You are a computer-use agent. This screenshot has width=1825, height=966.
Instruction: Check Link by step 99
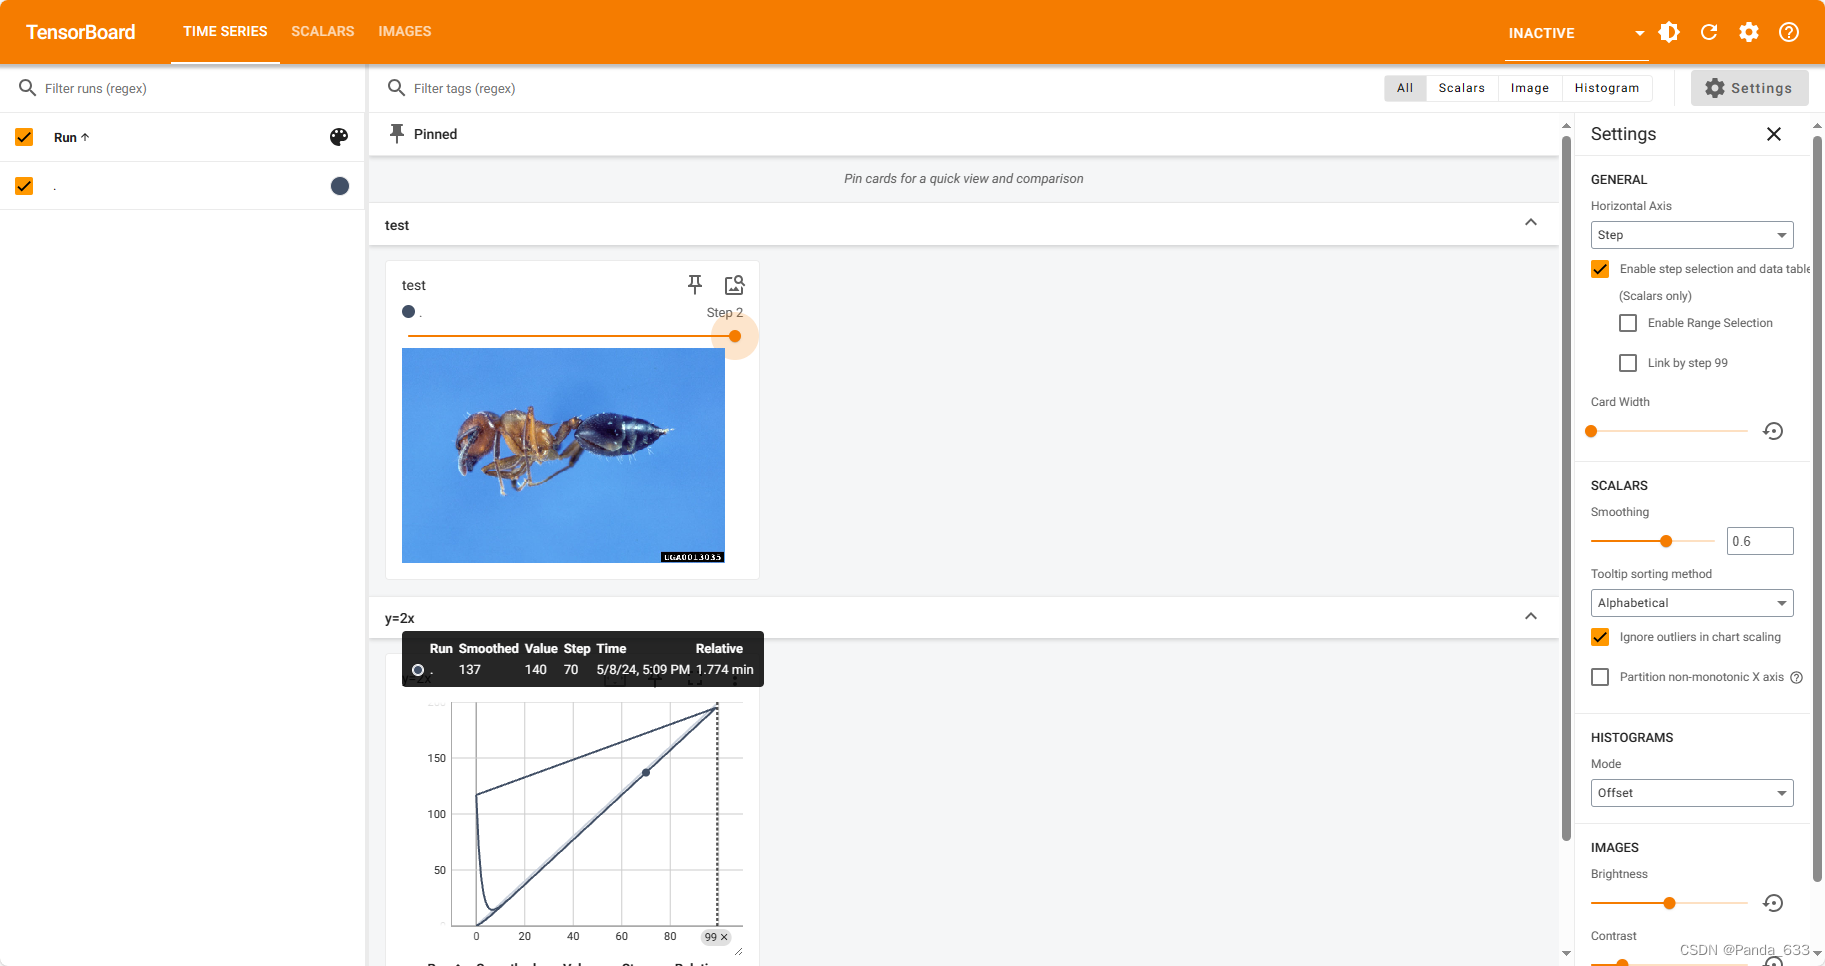point(1628,363)
